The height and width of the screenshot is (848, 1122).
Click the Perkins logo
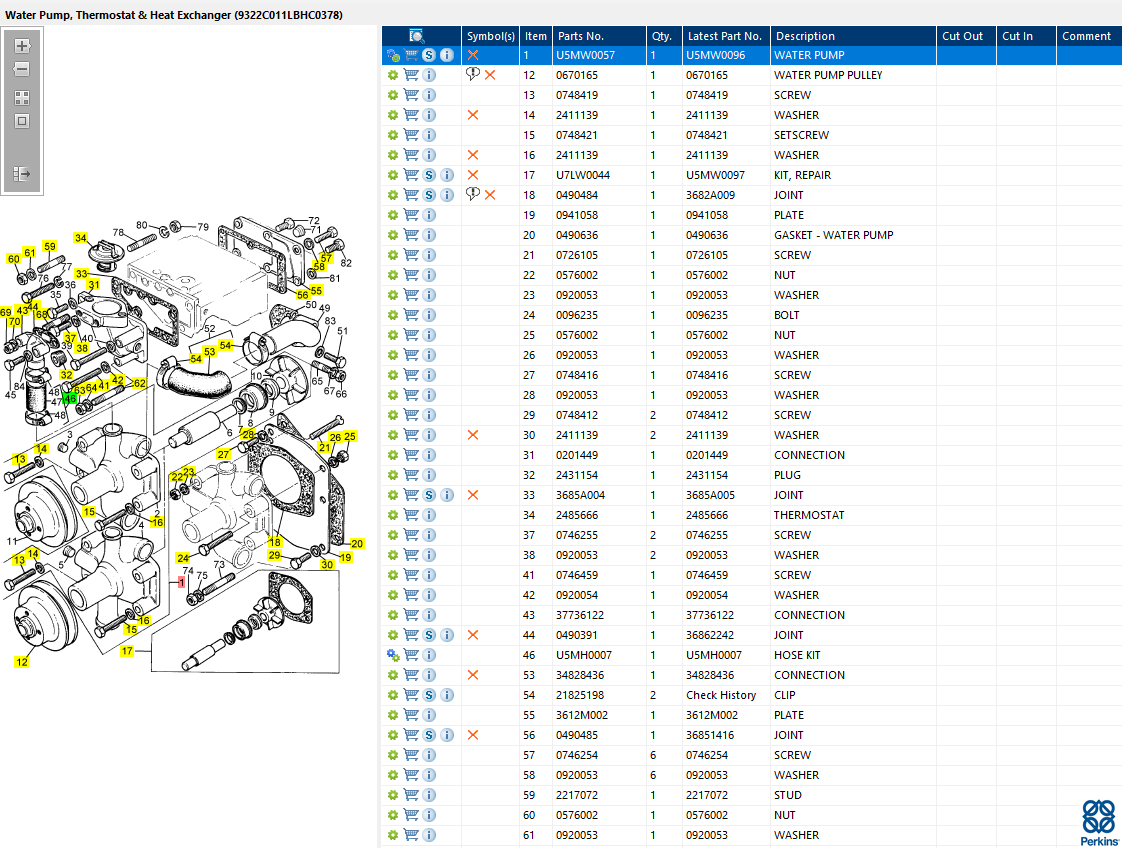(x=1099, y=823)
